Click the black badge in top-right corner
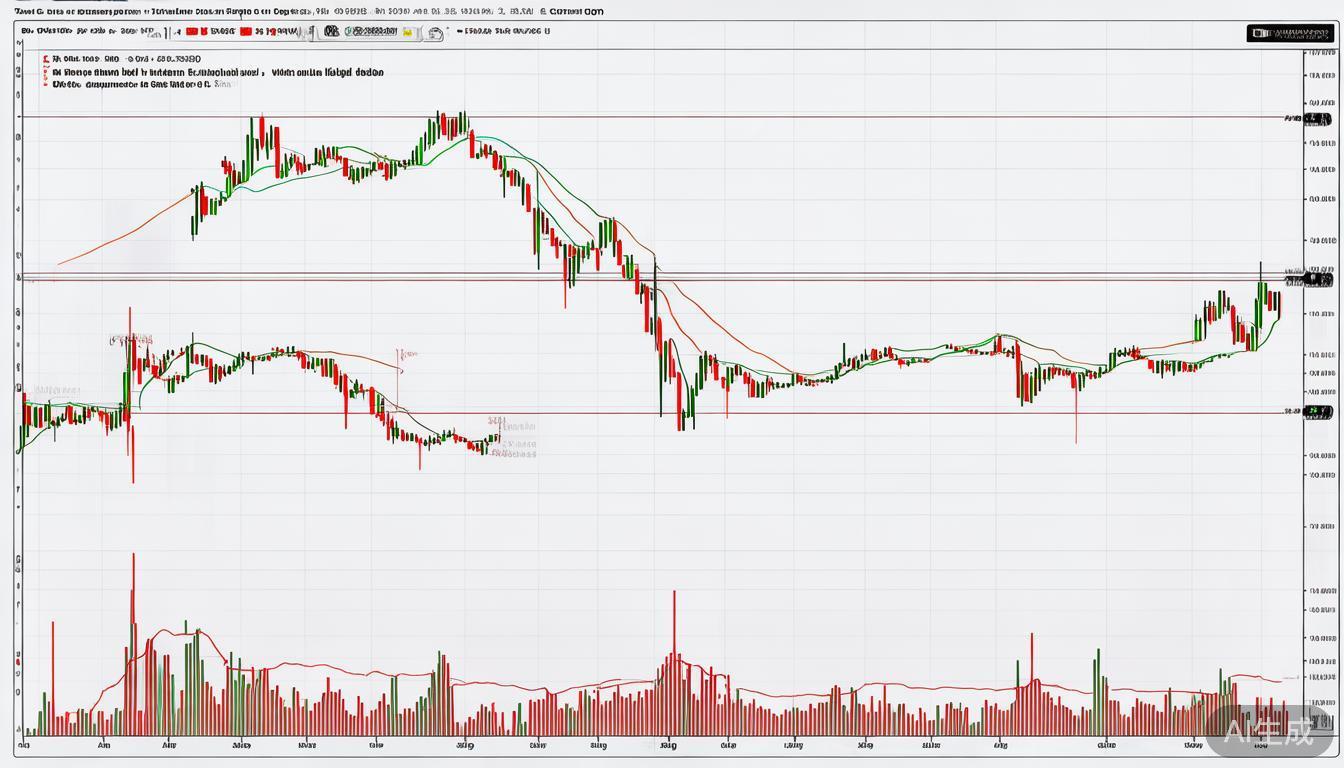This screenshot has width=1344, height=768. click(1289, 33)
